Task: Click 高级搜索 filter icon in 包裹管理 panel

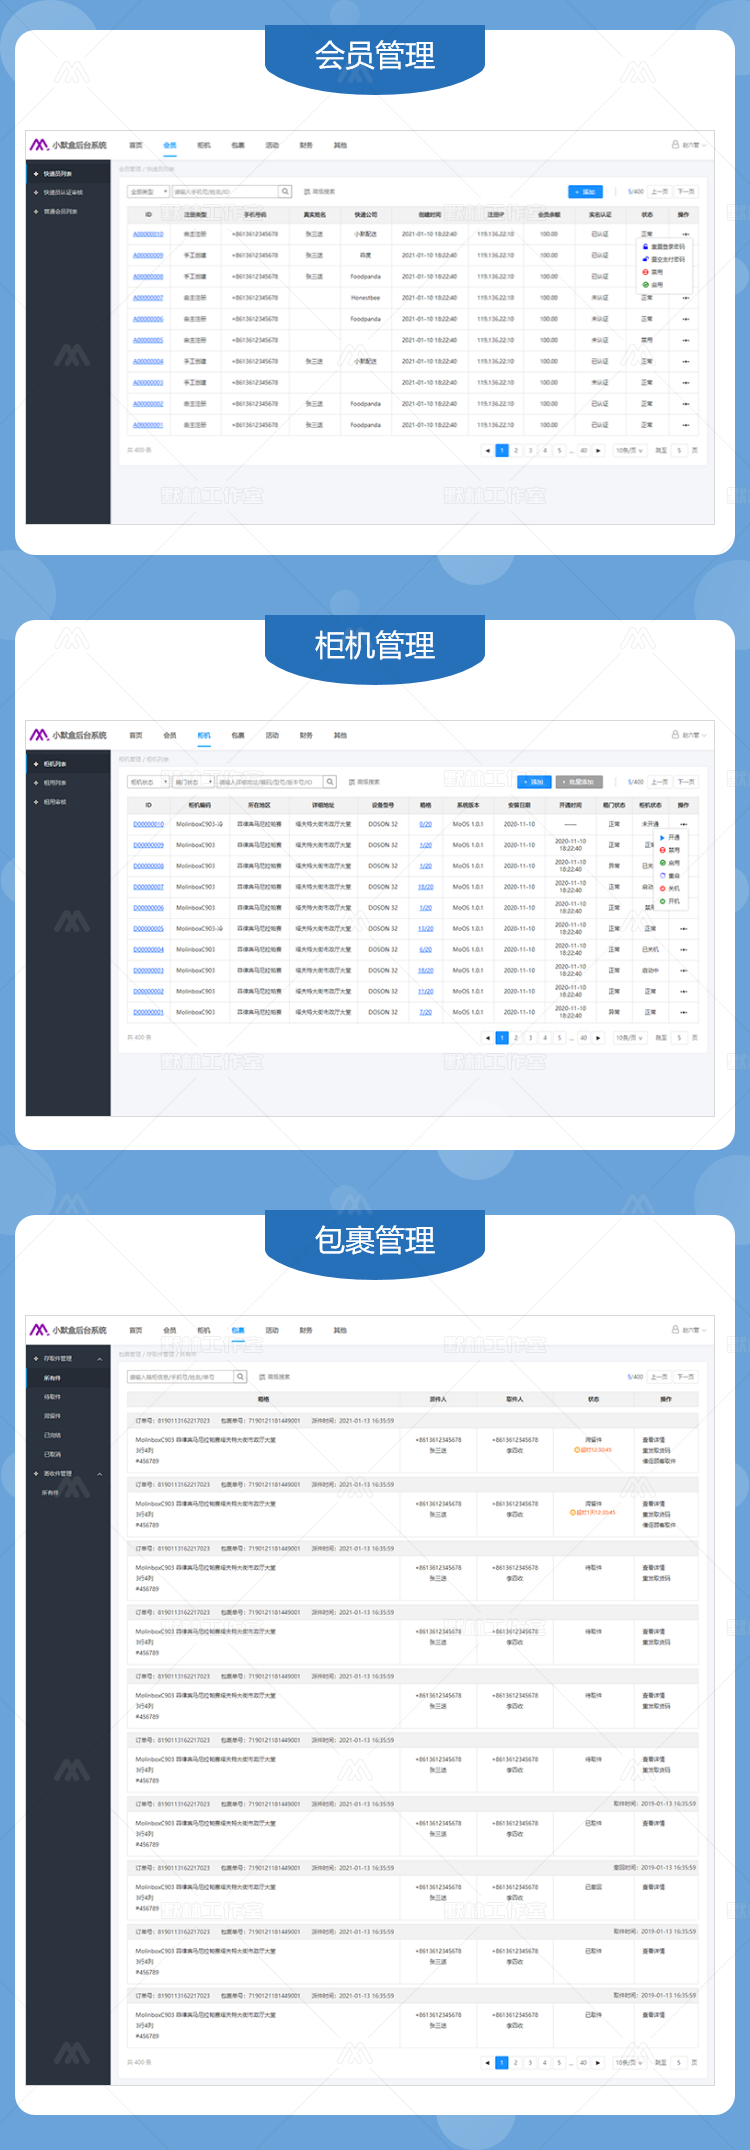Action: pos(261,1377)
